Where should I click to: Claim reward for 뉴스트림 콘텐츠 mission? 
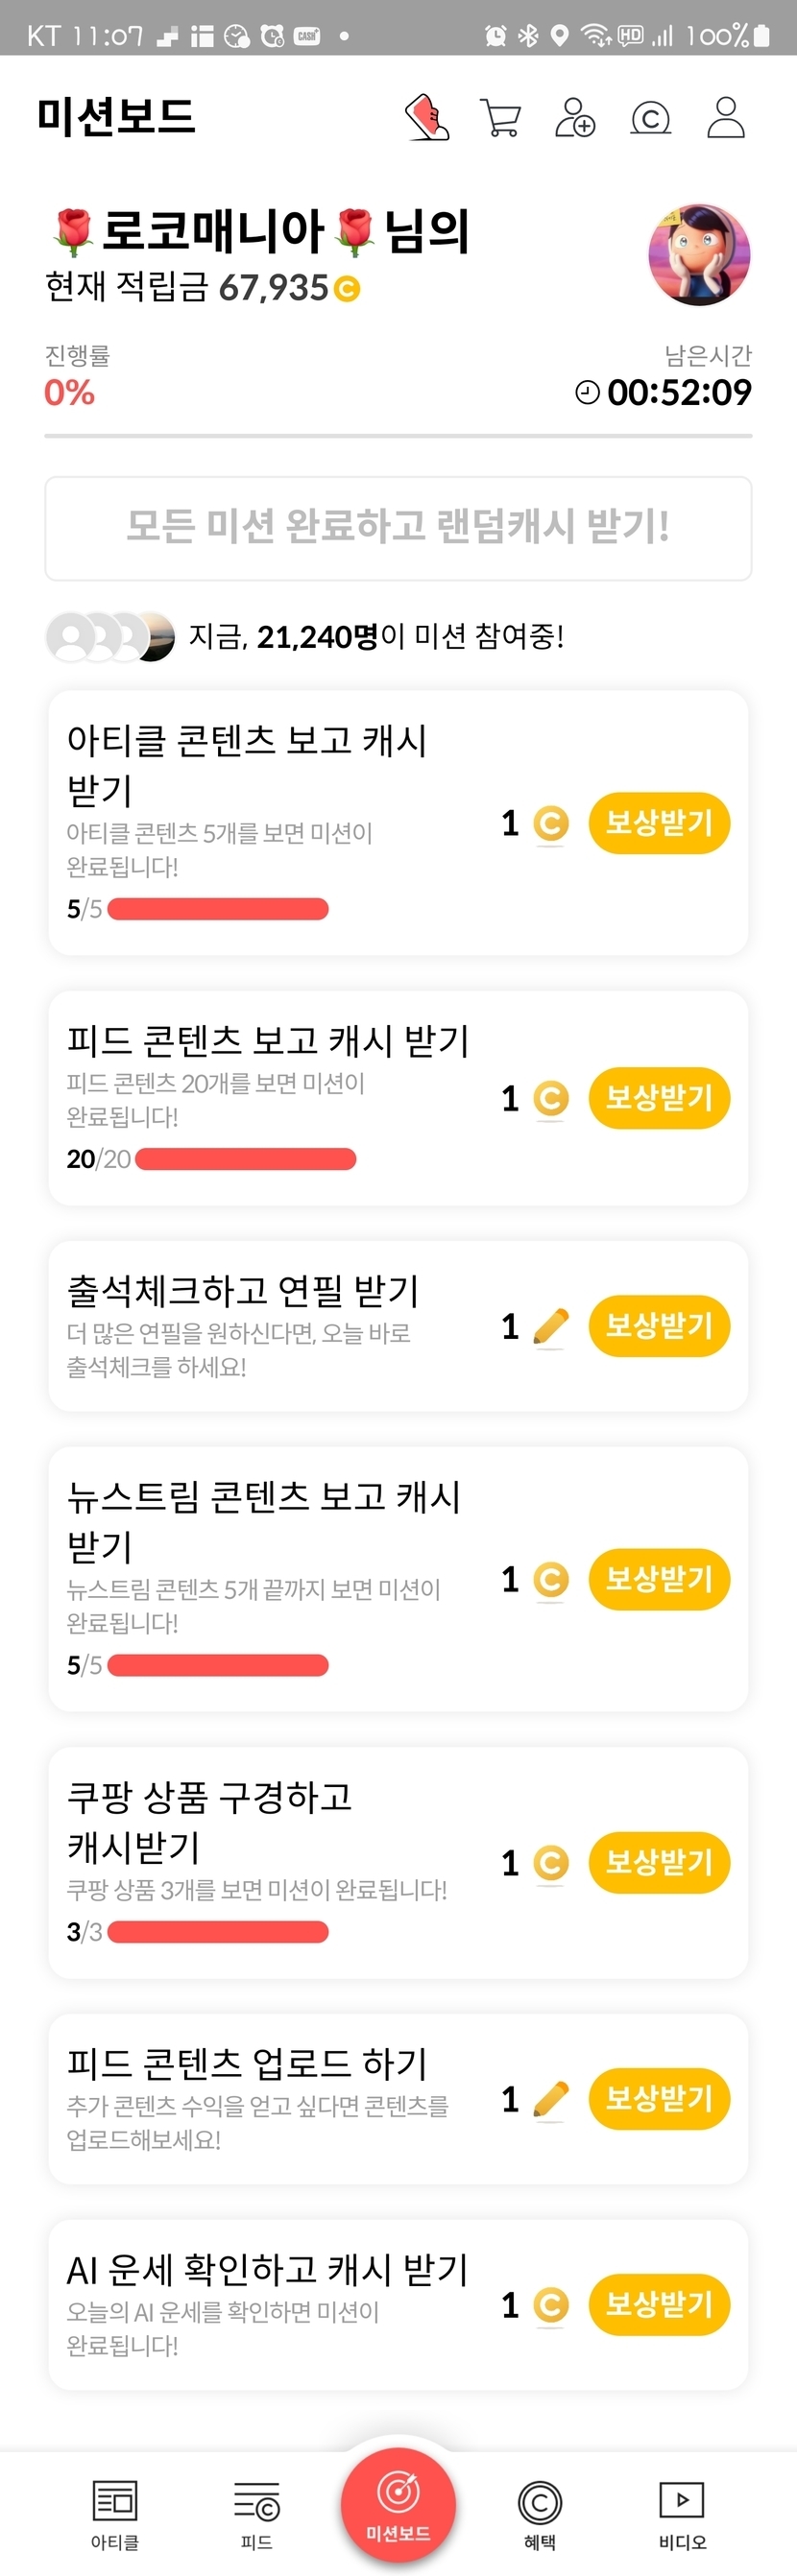tap(659, 1579)
